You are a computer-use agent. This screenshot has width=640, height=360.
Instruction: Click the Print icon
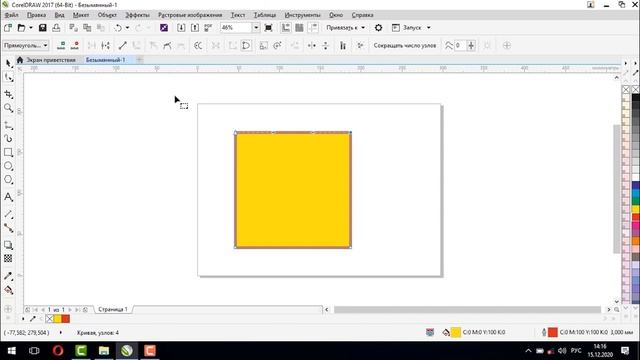click(x=56, y=28)
